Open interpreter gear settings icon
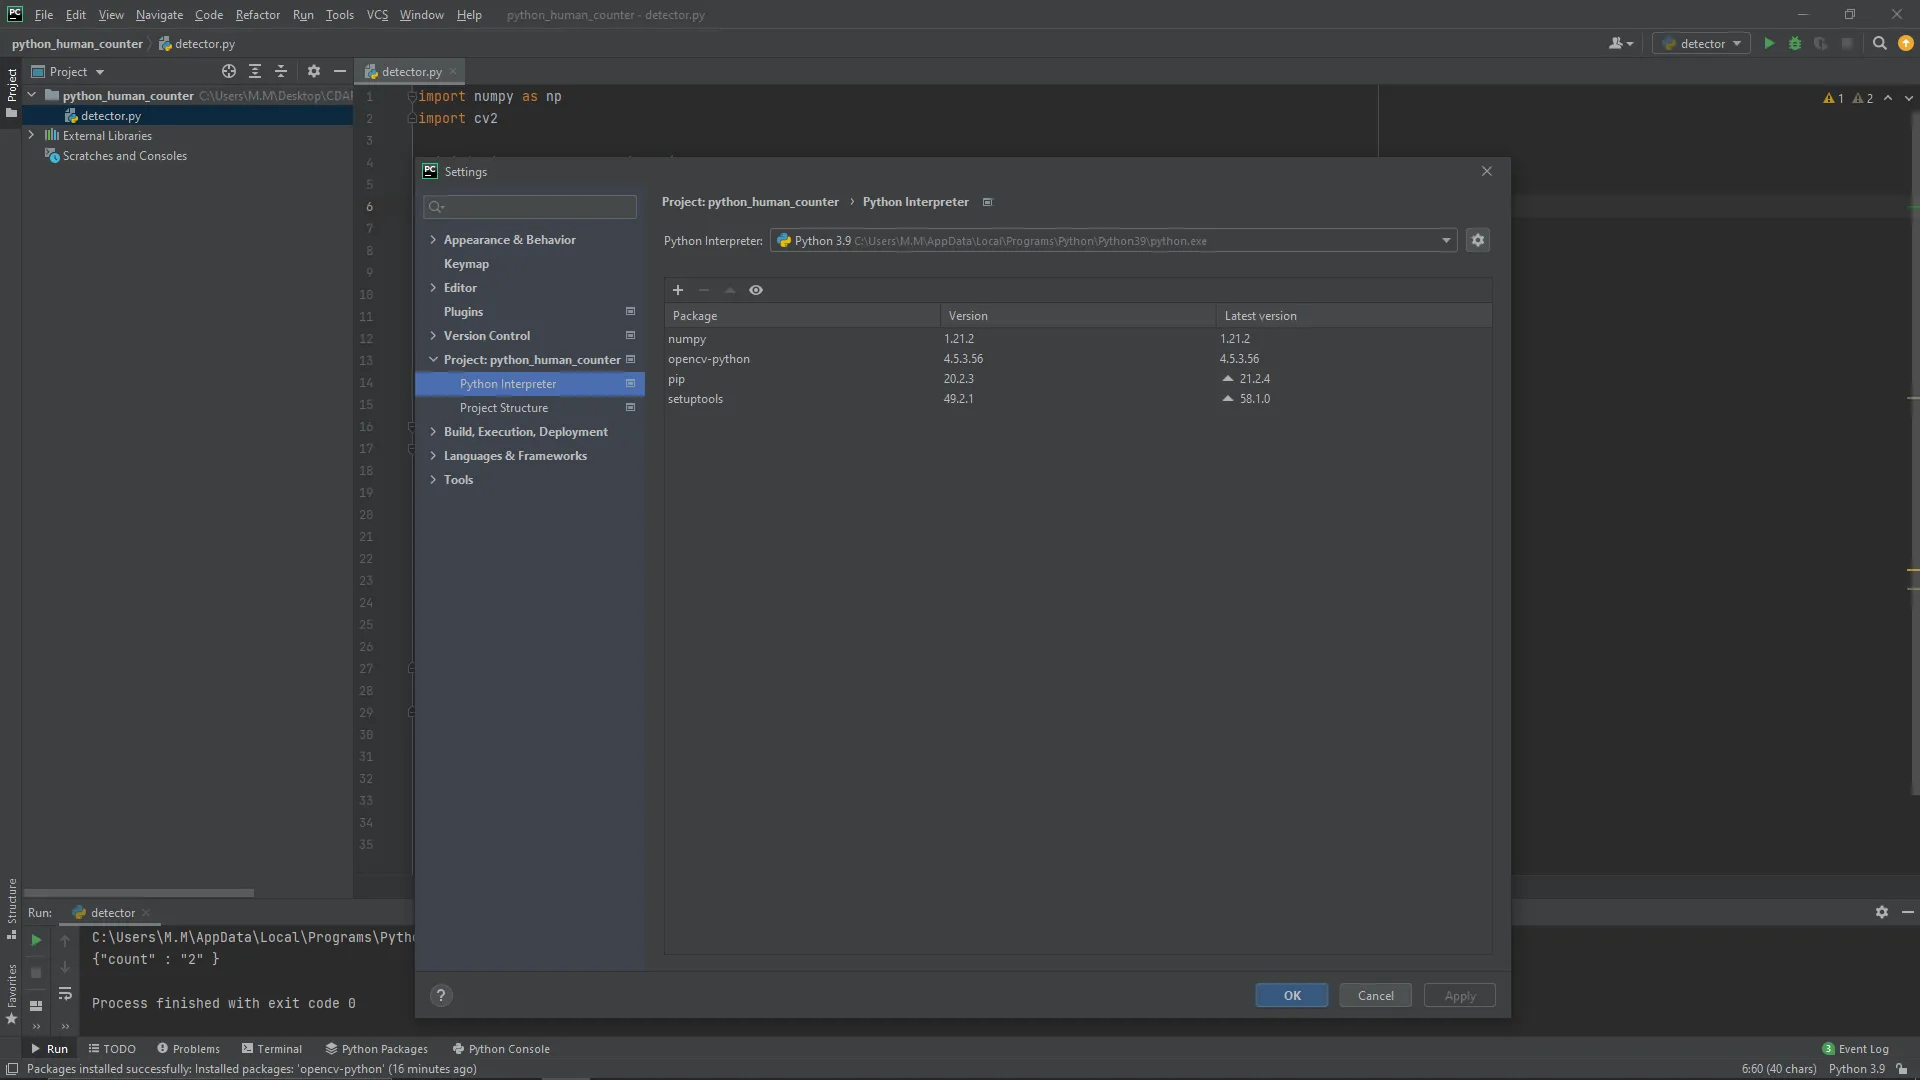The width and height of the screenshot is (1920, 1080). (x=1478, y=240)
